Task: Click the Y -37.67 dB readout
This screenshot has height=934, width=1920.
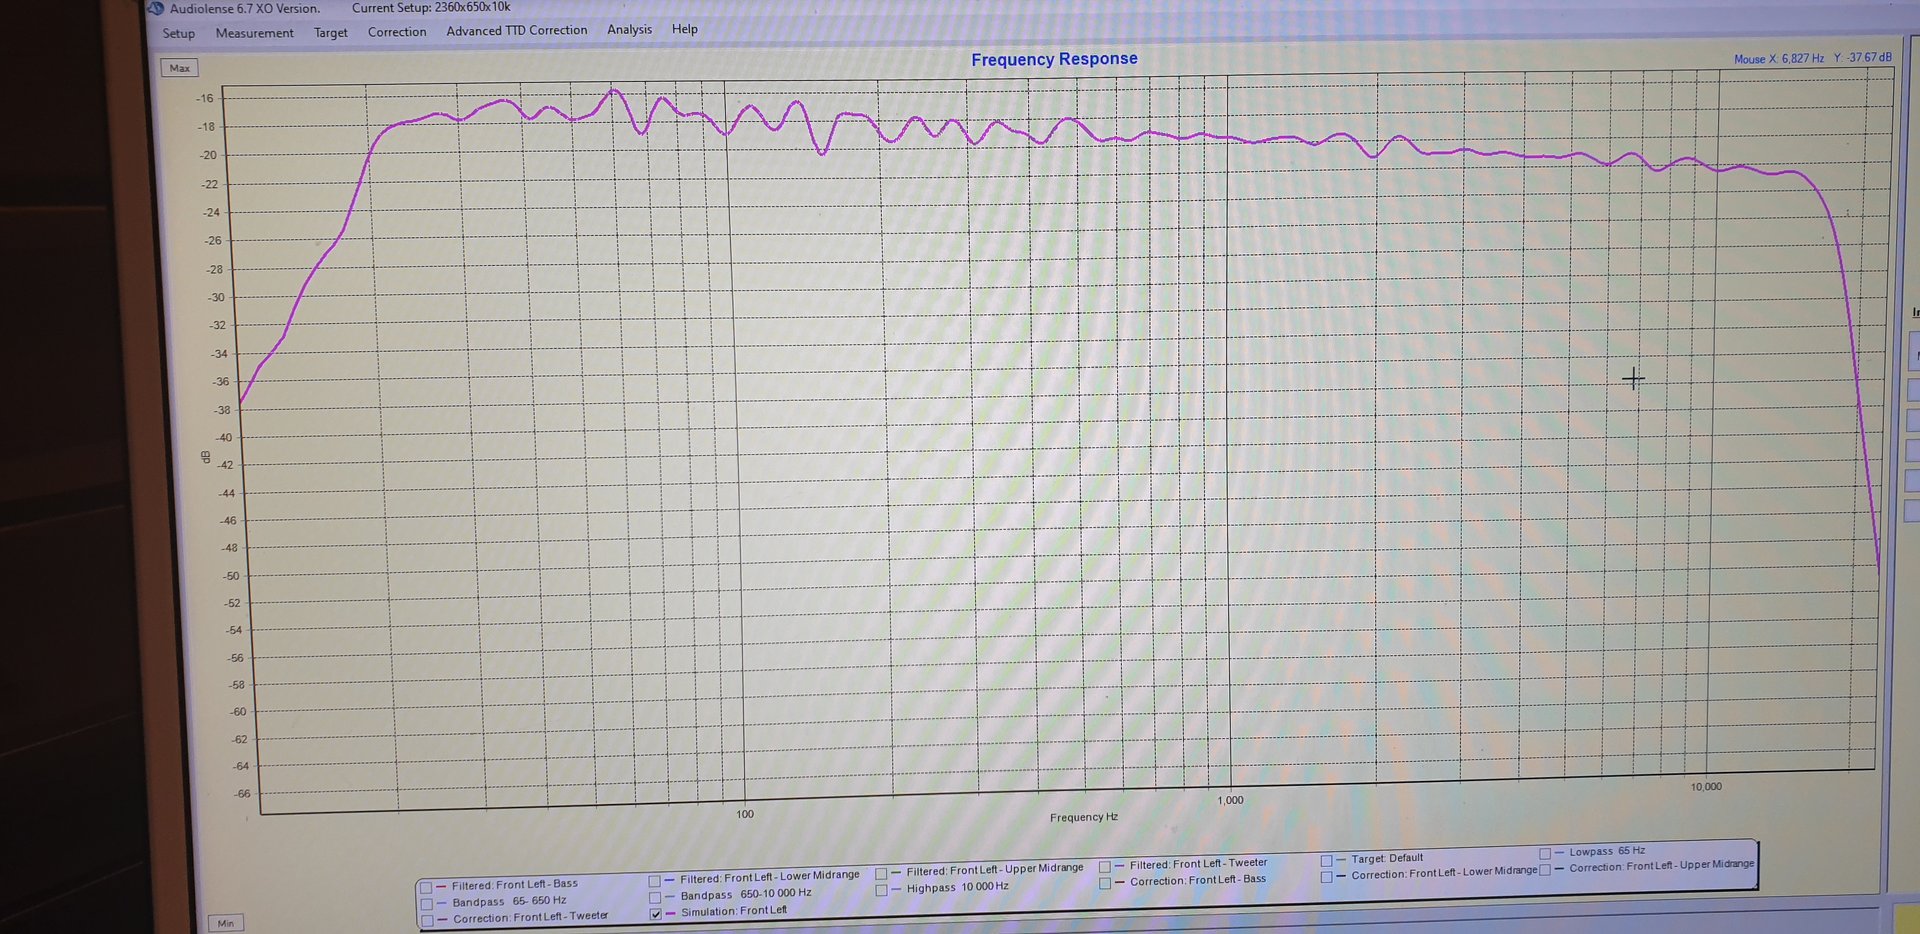Action: click(x=1862, y=58)
